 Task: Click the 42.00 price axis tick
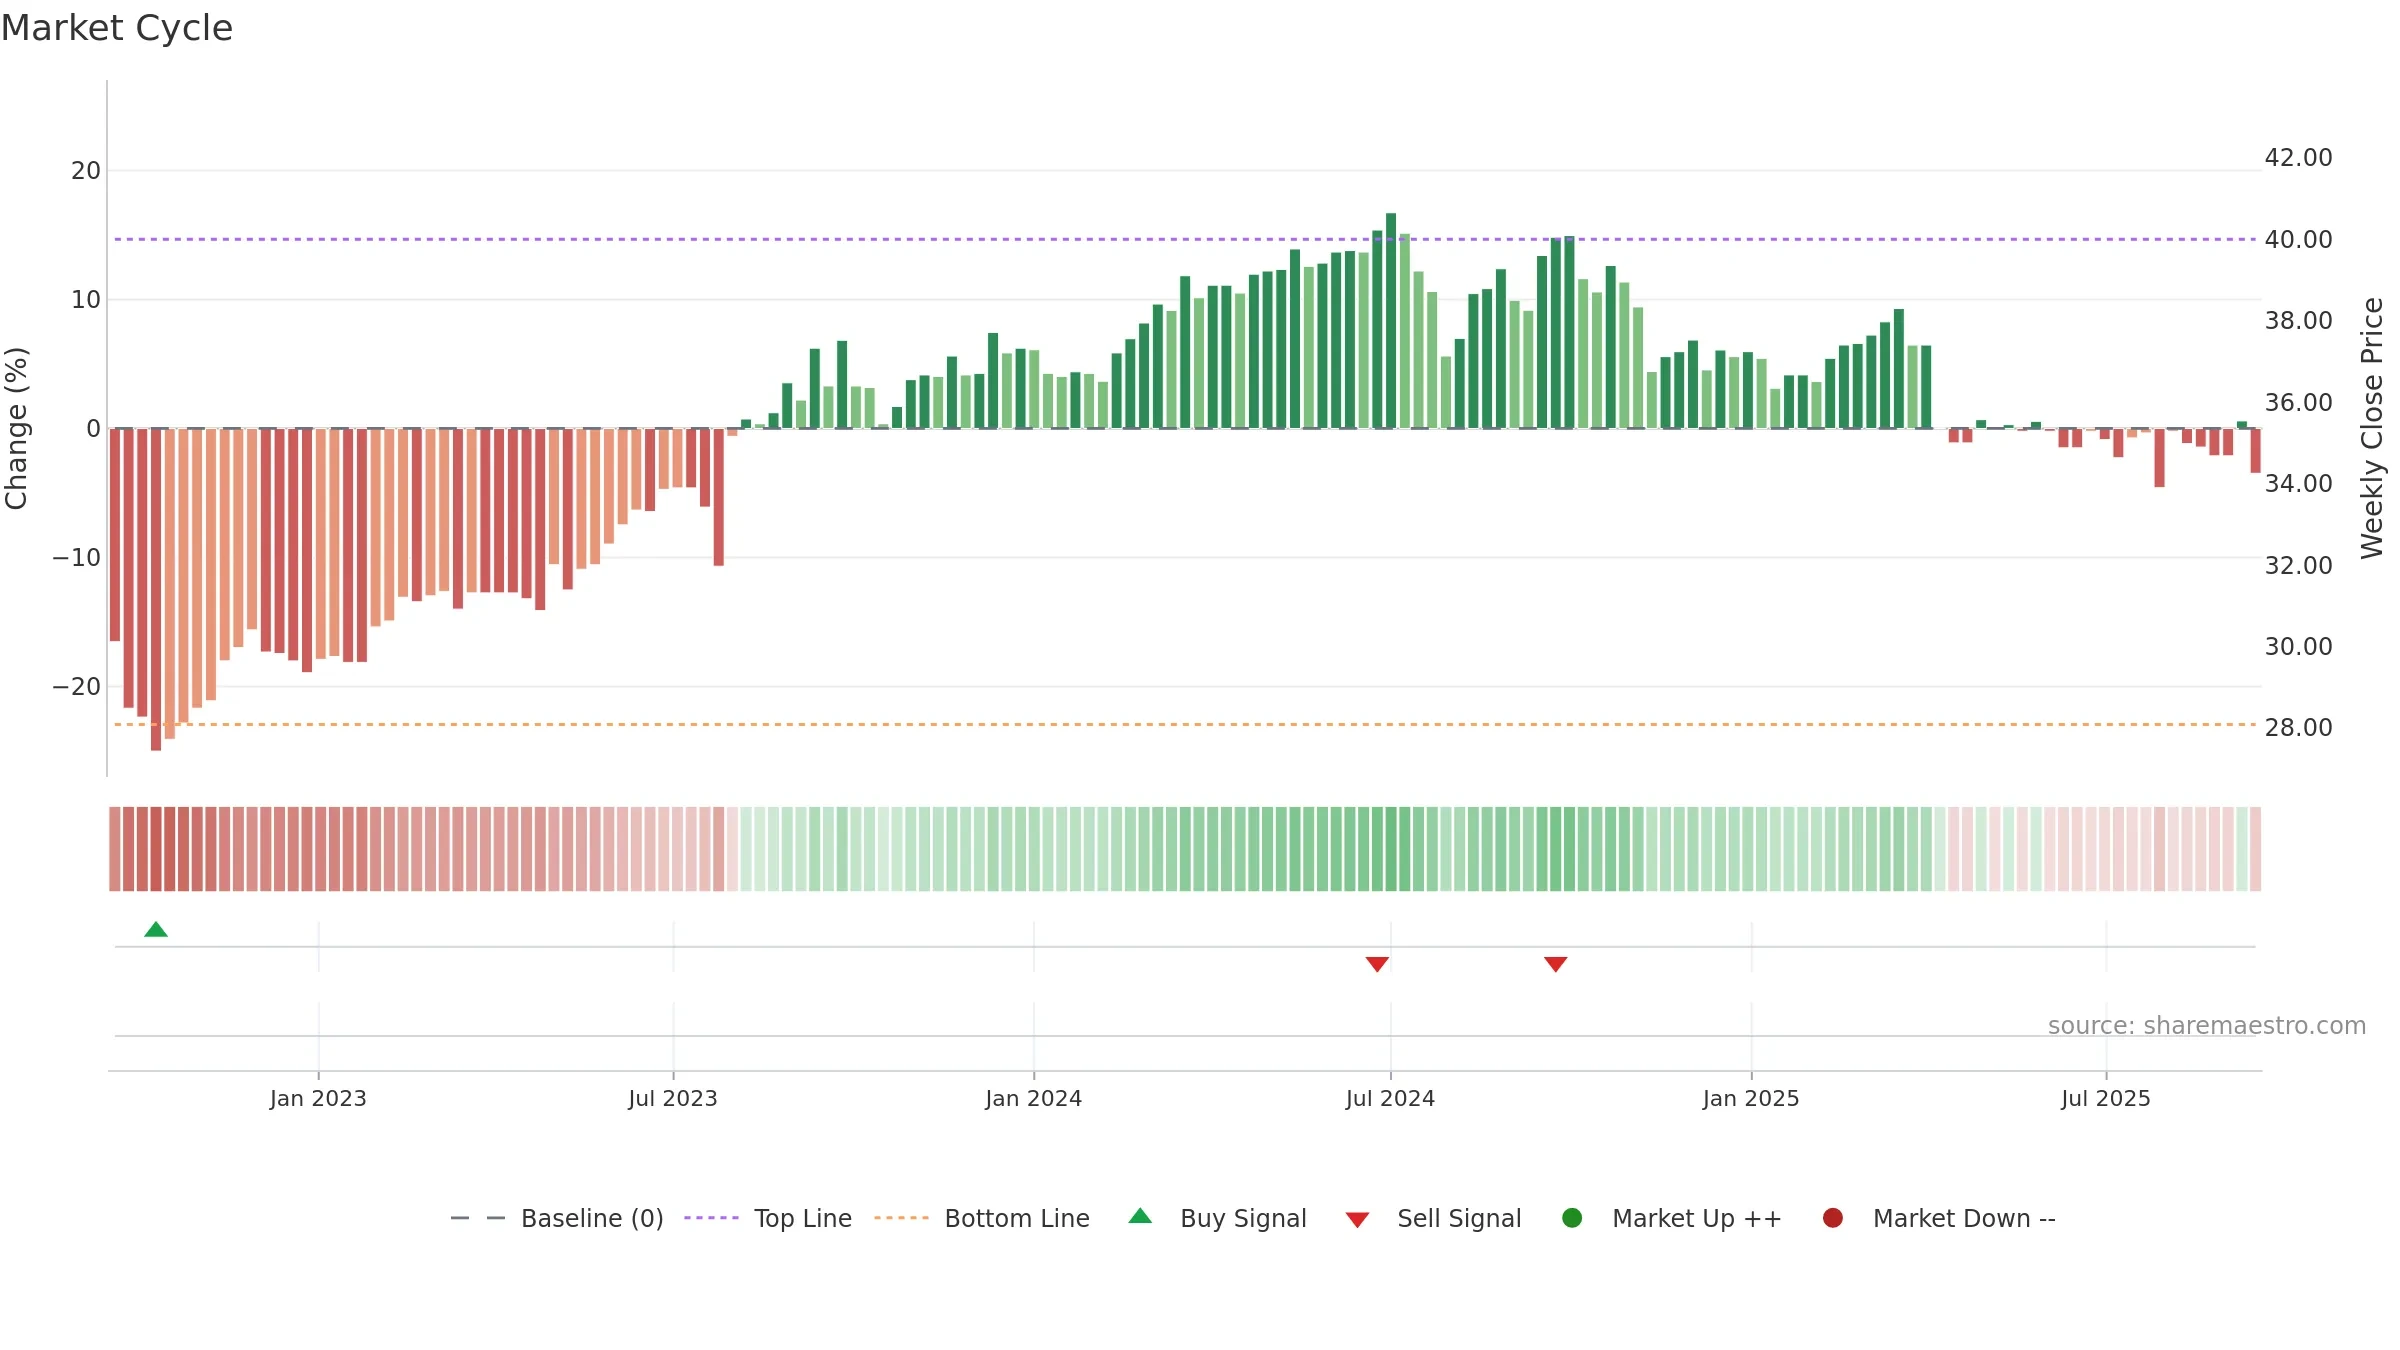click(2298, 158)
